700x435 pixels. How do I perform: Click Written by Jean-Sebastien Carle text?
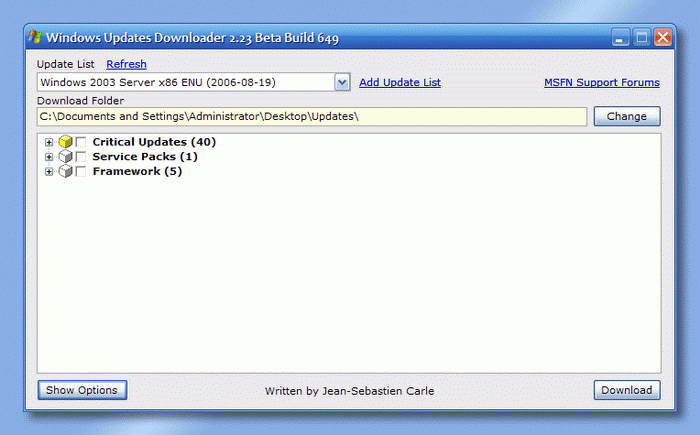click(x=349, y=391)
